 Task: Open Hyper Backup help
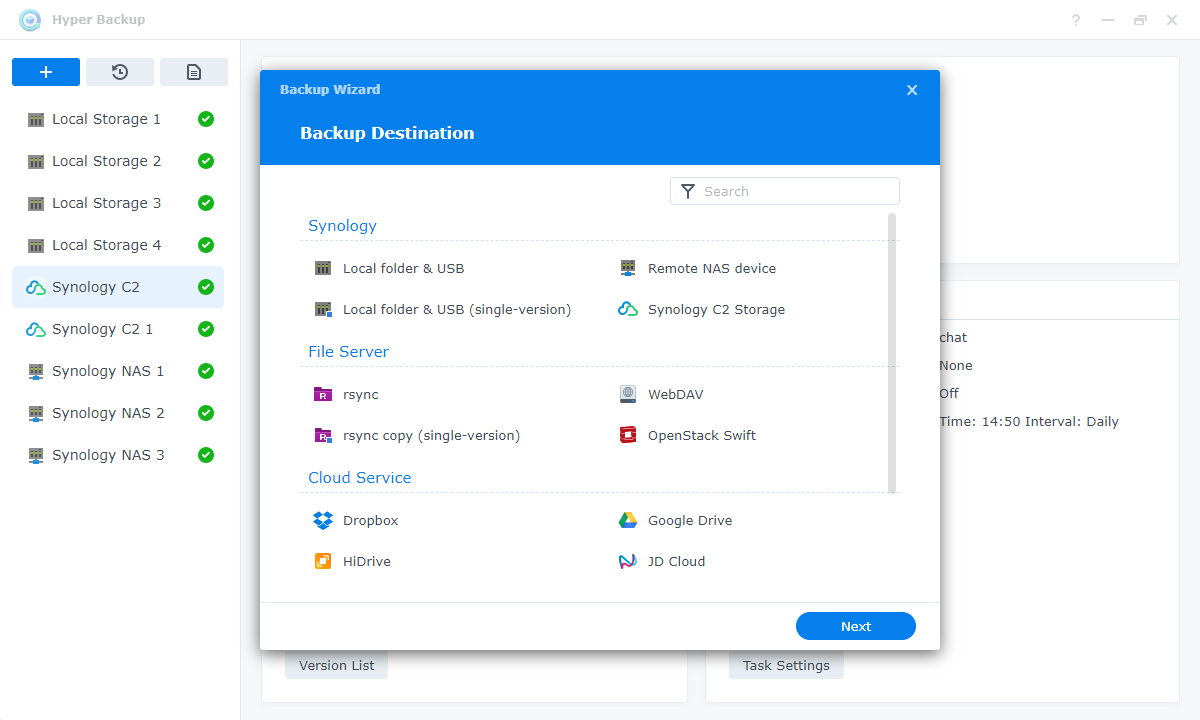click(x=1075, y=19)
